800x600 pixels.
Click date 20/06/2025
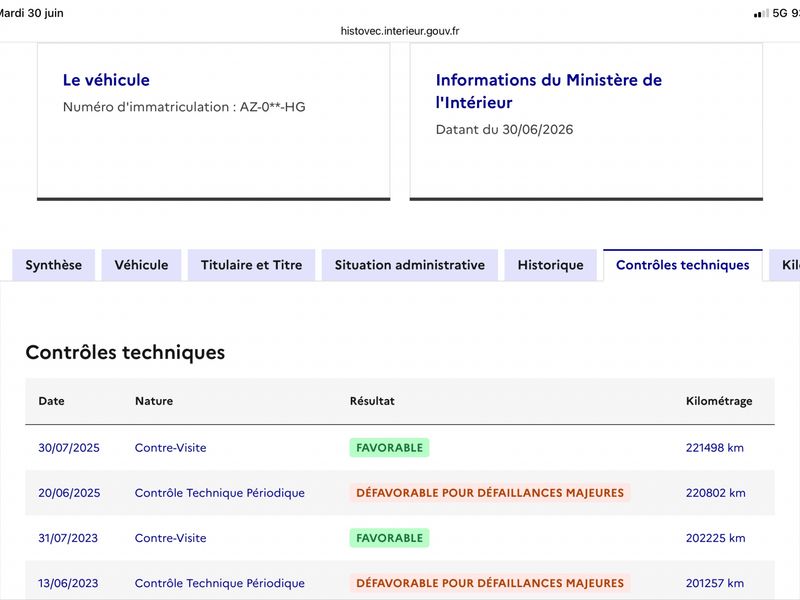(69, 493)
